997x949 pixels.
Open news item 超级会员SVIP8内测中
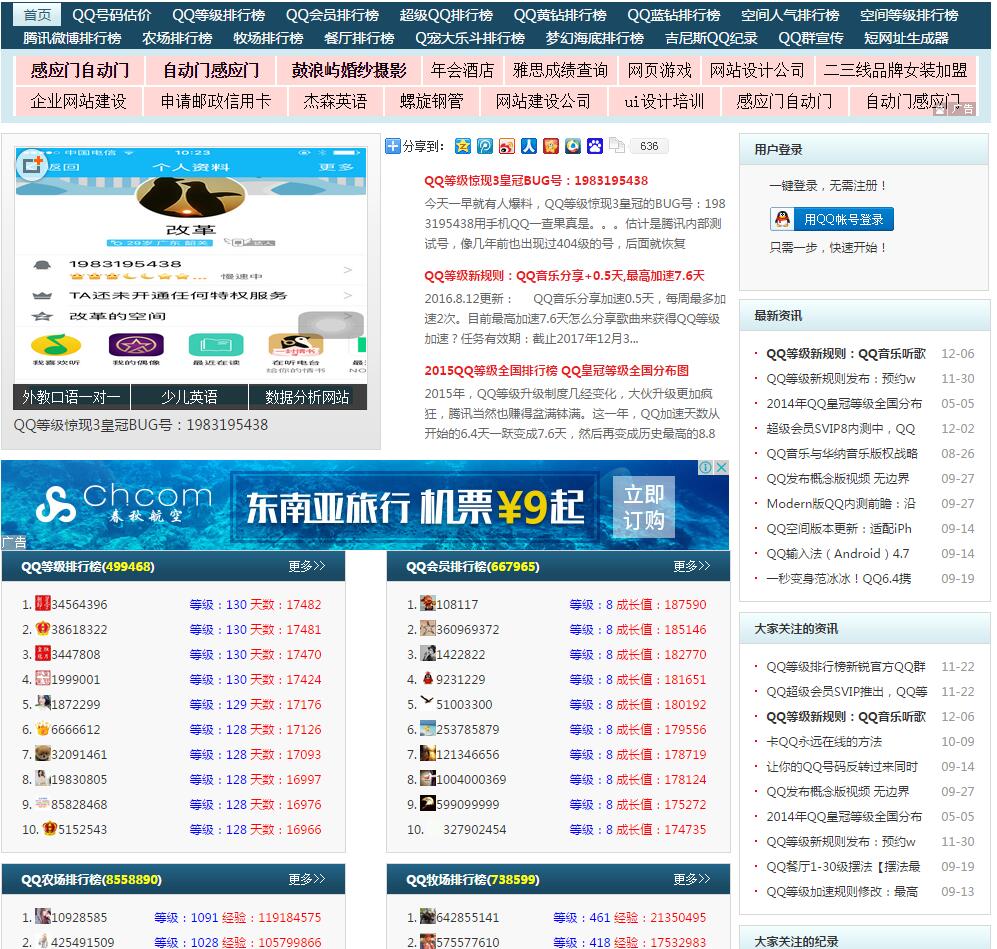(840, 428)
